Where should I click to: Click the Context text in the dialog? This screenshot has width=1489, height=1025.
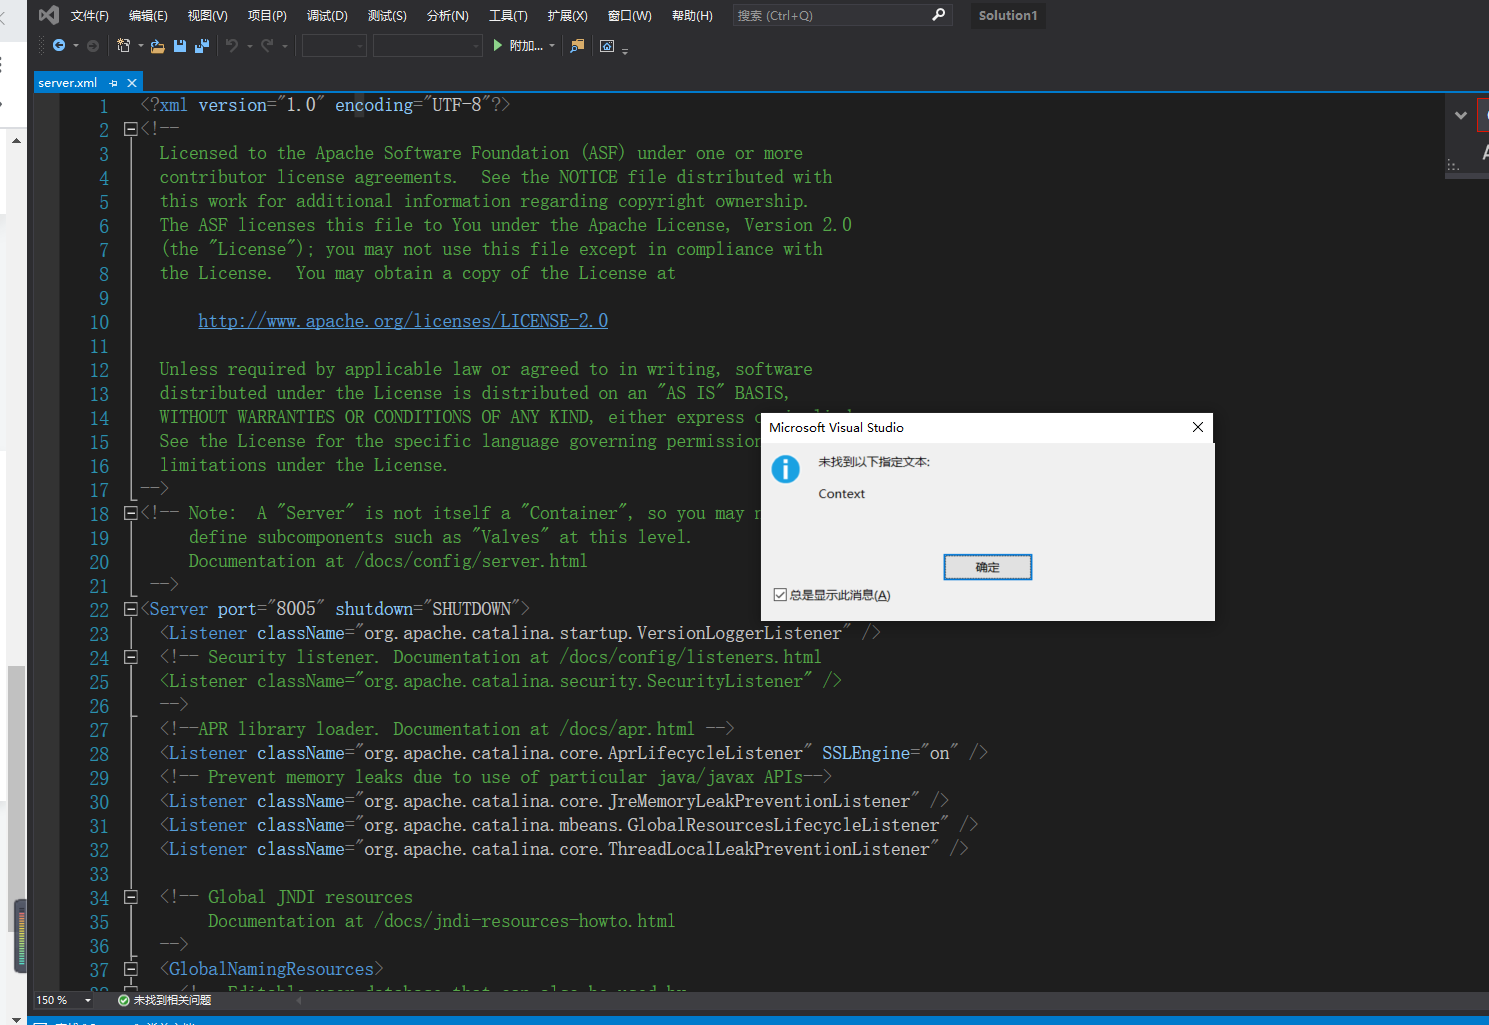pyautogui.click(x=841, y=494)
